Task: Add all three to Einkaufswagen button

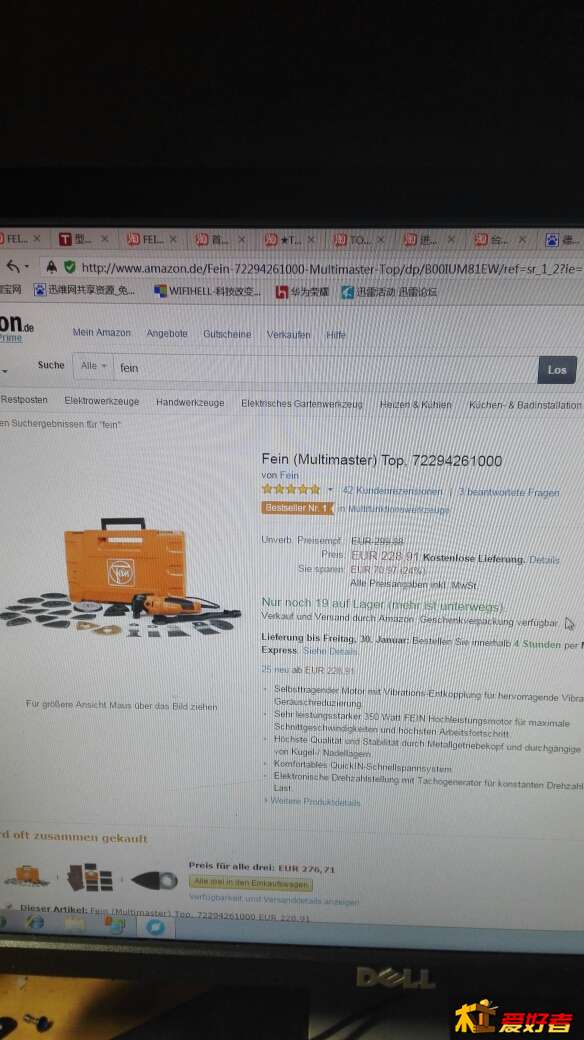Action: pos(250,883)
